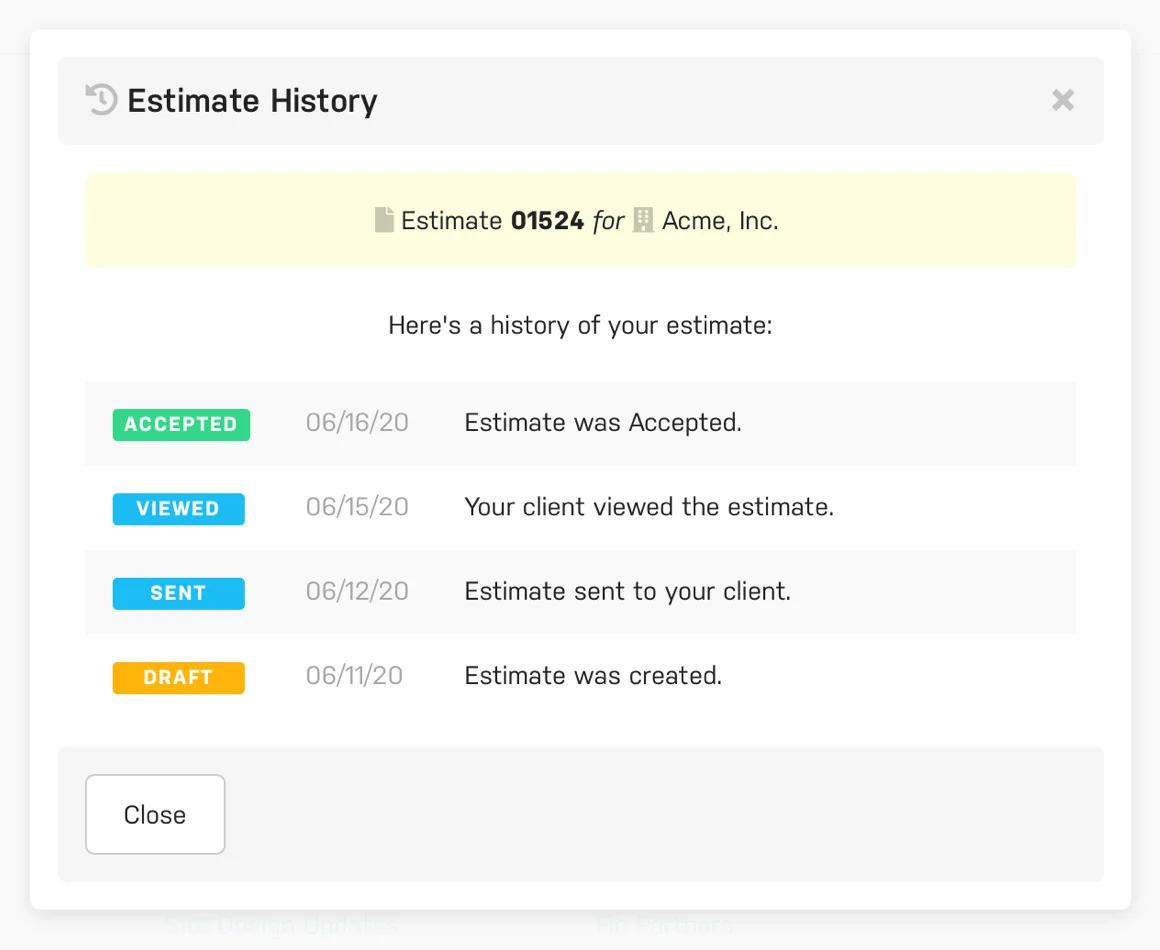Select the Estimate was created history entry
1160x950 pixels.
pyautogui.click(x=592, y=676)
